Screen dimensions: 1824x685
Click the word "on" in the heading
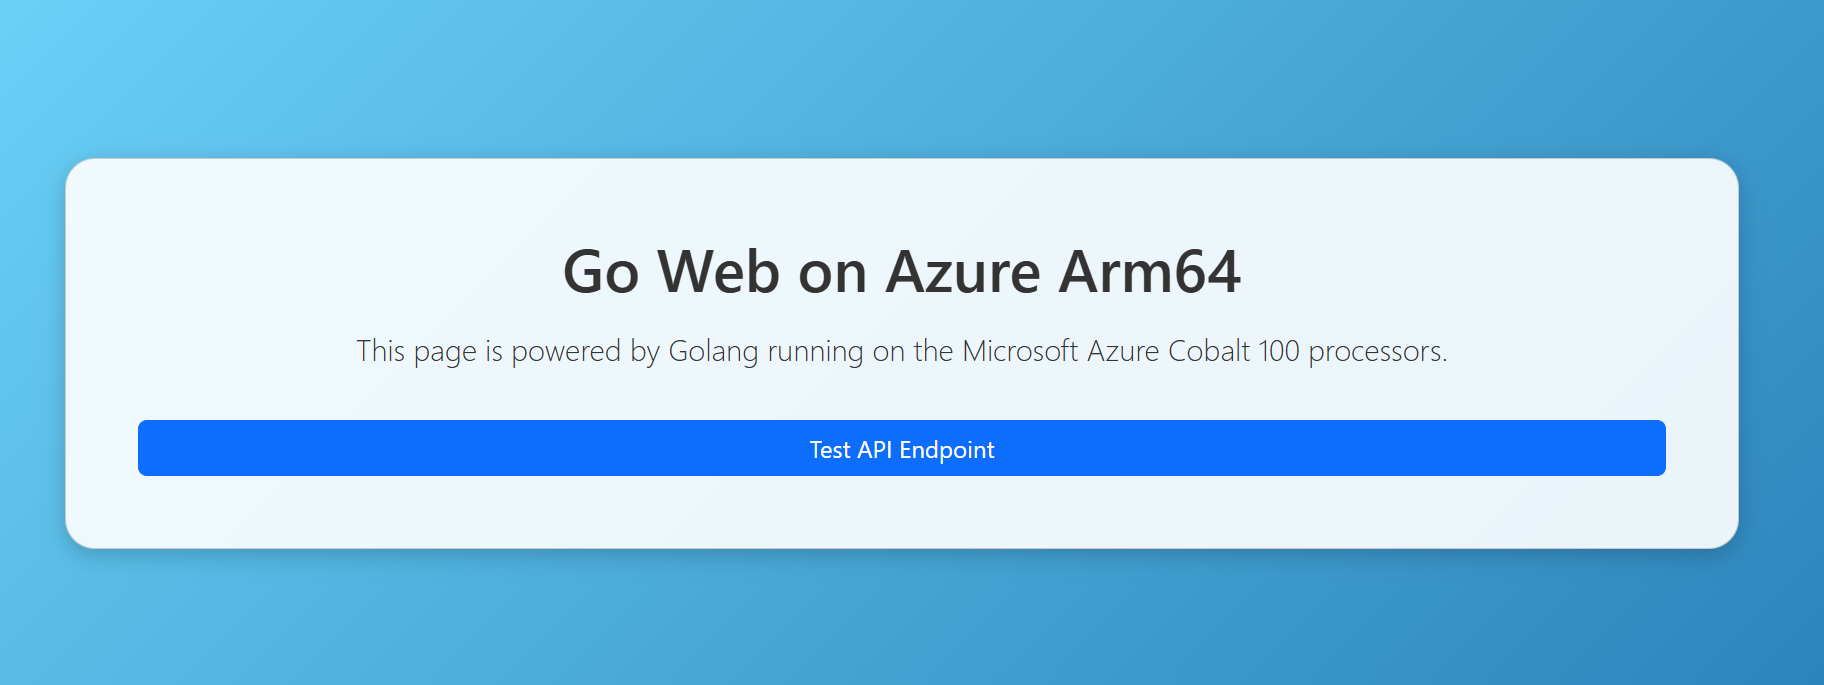(832, 272)
